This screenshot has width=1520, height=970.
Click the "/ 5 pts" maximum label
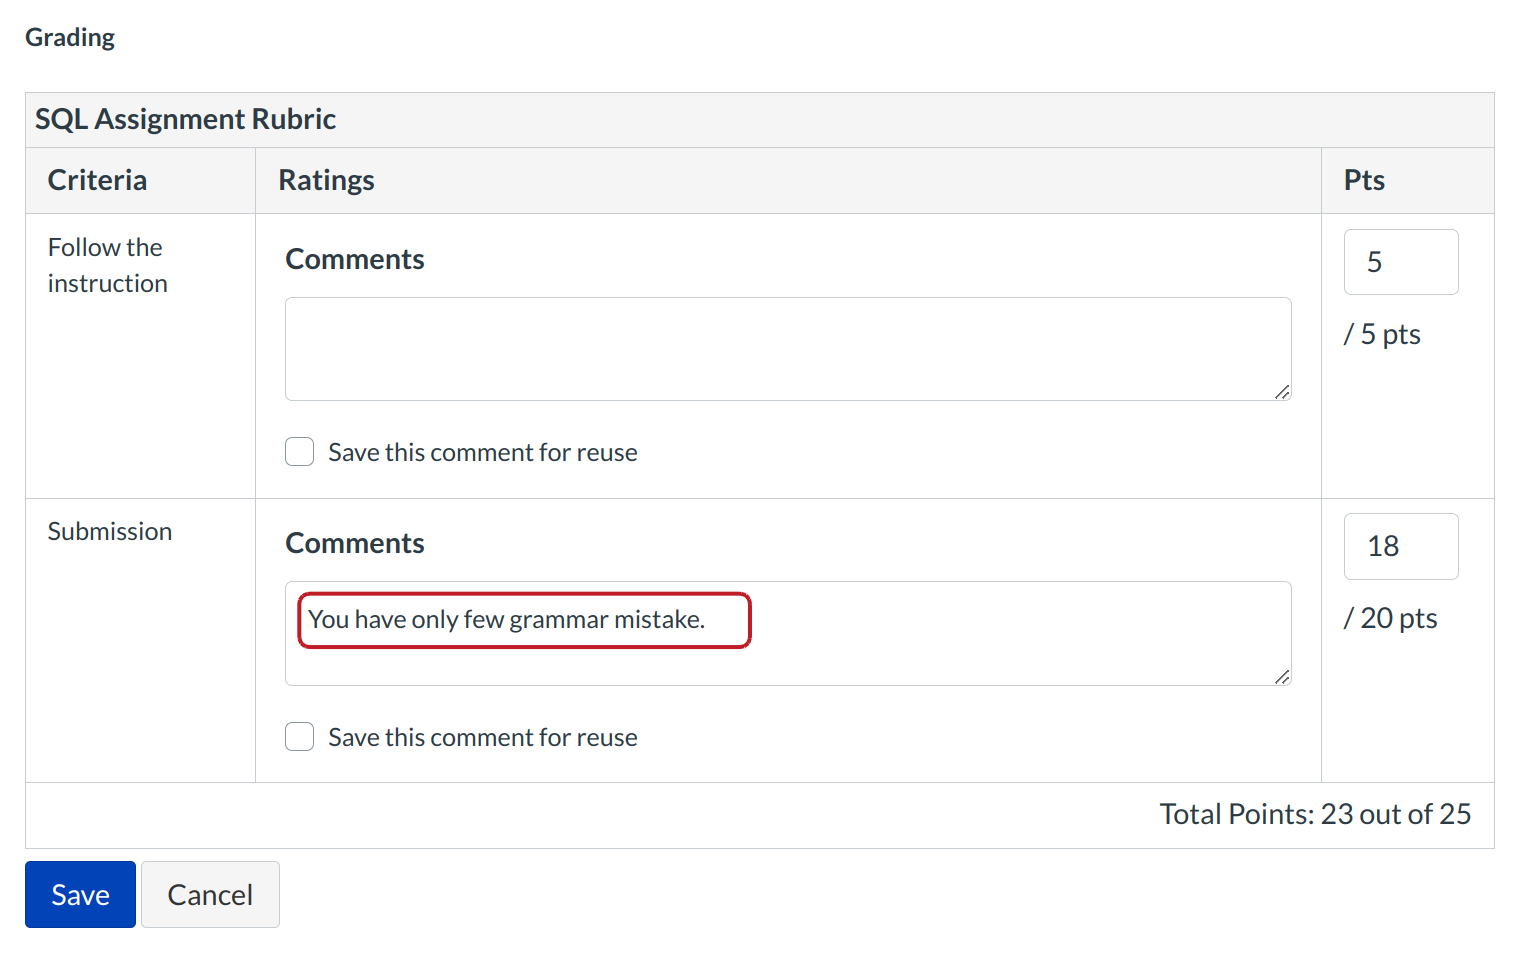pyautogui.click(x=1382, y=334)
